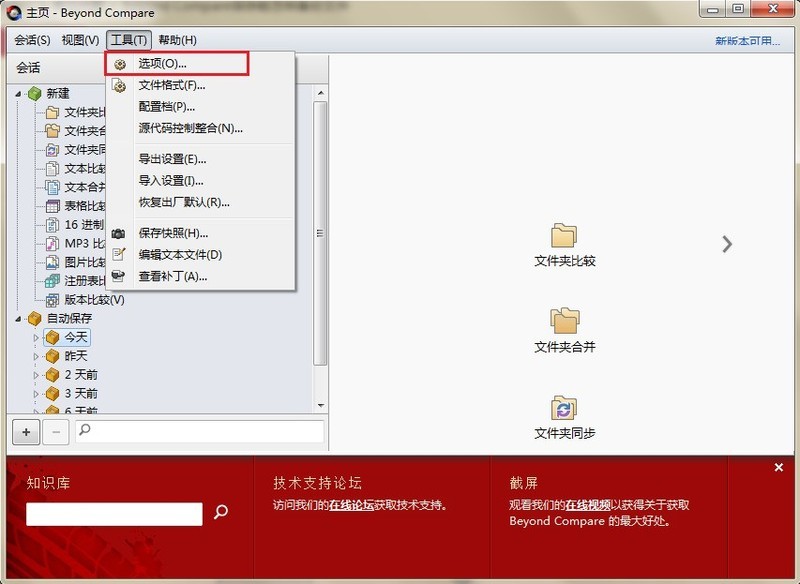Open the 帮助(H) menu

177,40
